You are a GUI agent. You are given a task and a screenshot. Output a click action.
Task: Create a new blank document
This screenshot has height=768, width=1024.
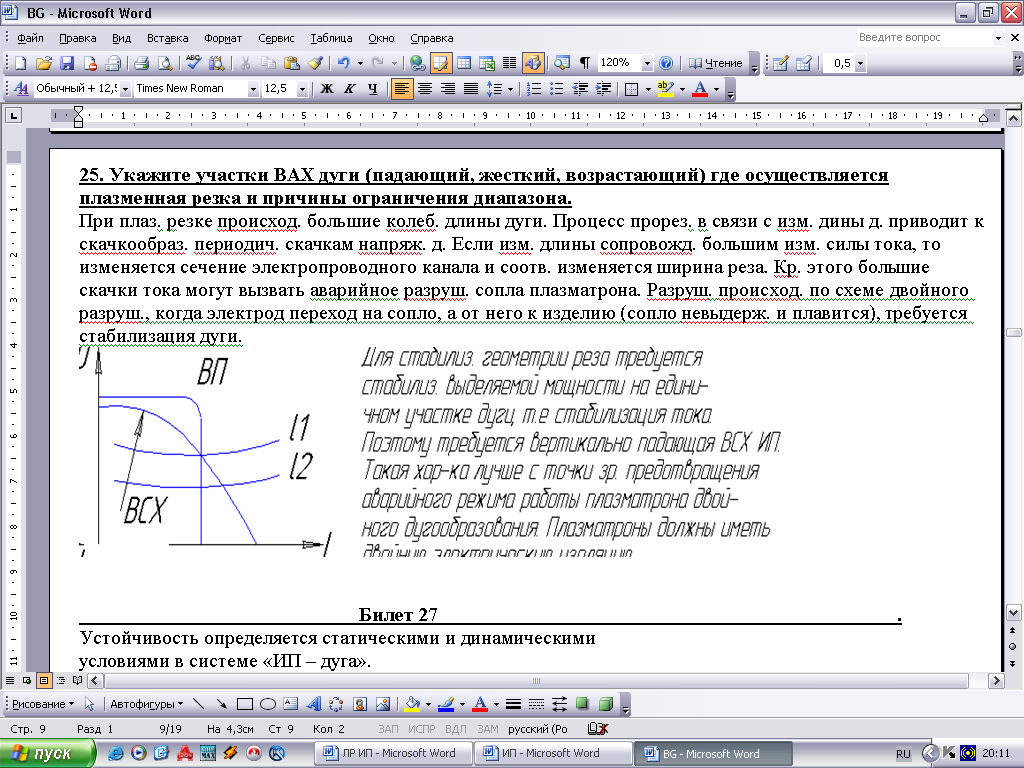[x=21, y=63]
